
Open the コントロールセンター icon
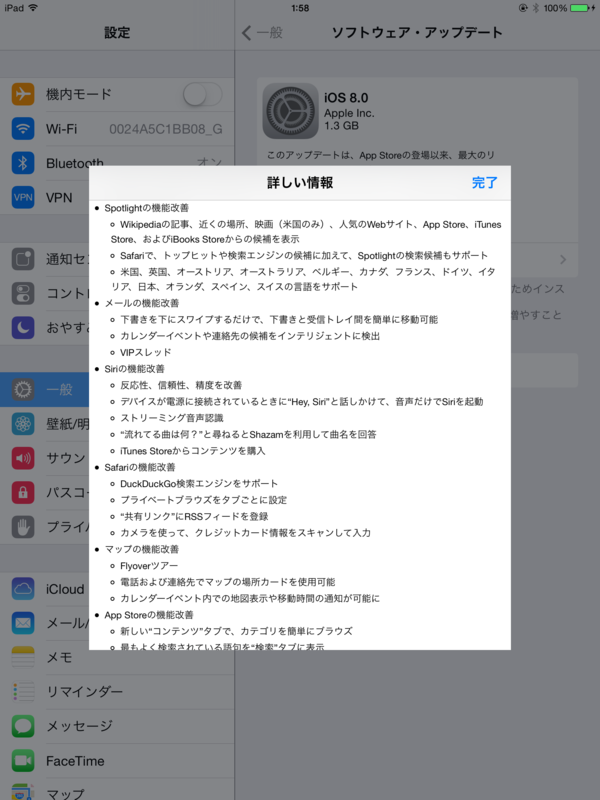[x=23, y=293]
